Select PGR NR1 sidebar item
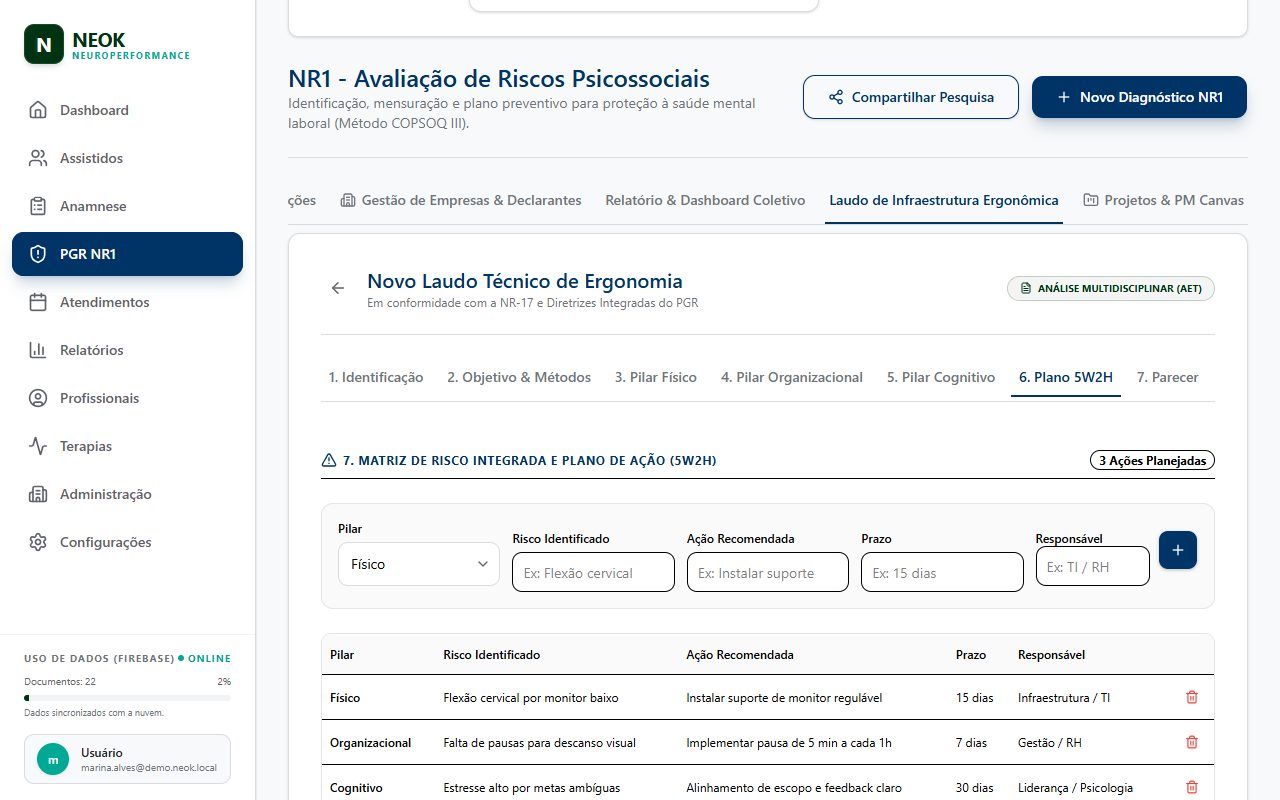1280x800 pixels. [x=127, y=254]
